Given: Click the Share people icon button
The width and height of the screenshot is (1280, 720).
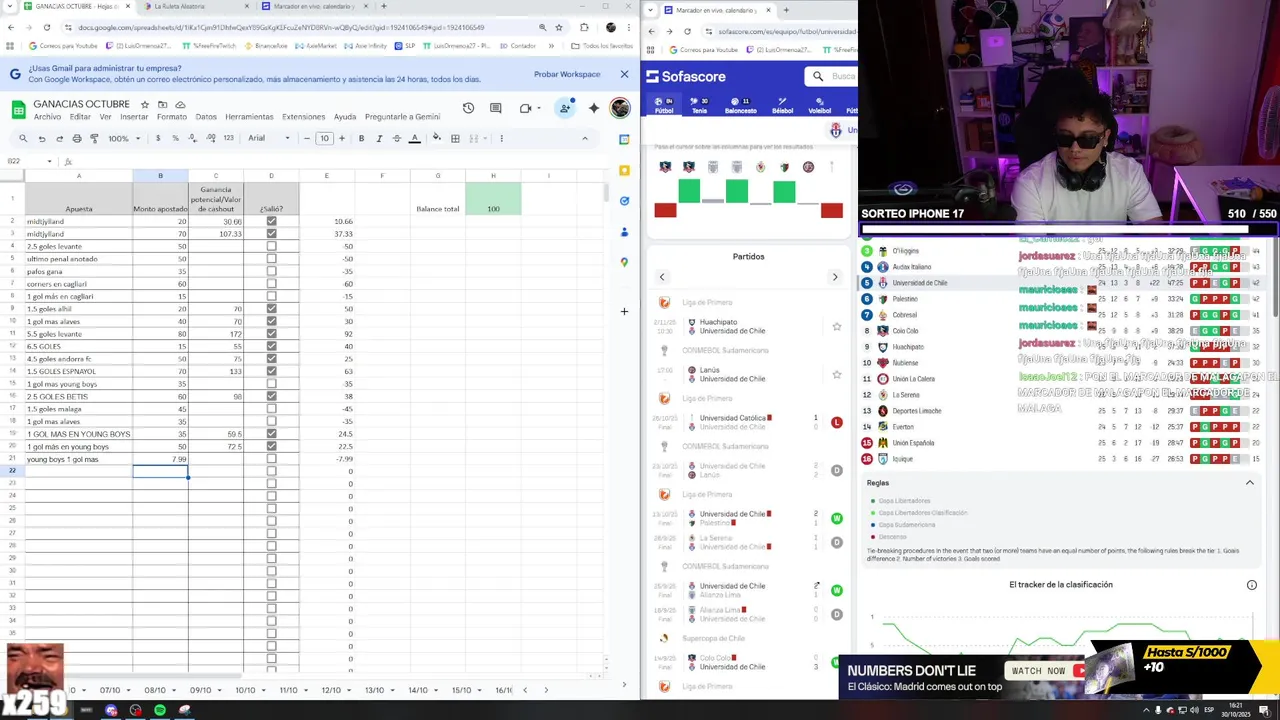Looking at the screenshot, I should (565, 108).
